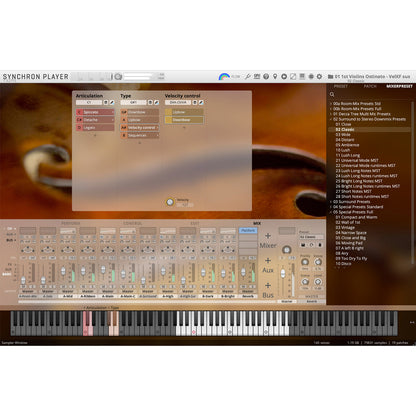
Task: Open the MIX view tab
Action: (257, 223)
